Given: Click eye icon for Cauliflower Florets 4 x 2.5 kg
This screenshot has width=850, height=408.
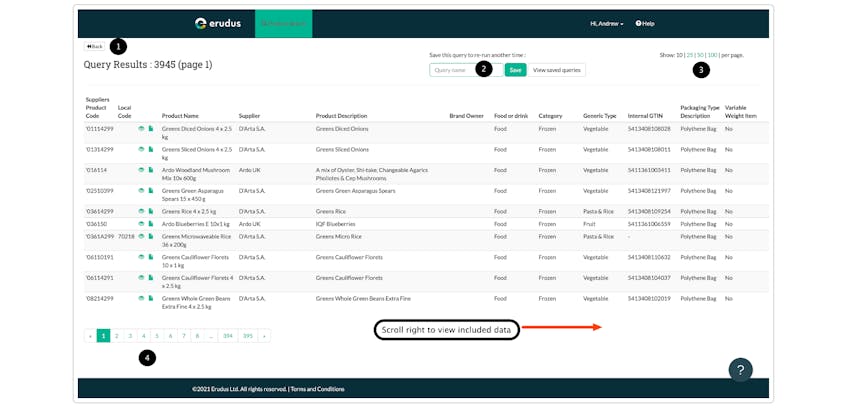Looking at the screenshot, I should 141,277.
